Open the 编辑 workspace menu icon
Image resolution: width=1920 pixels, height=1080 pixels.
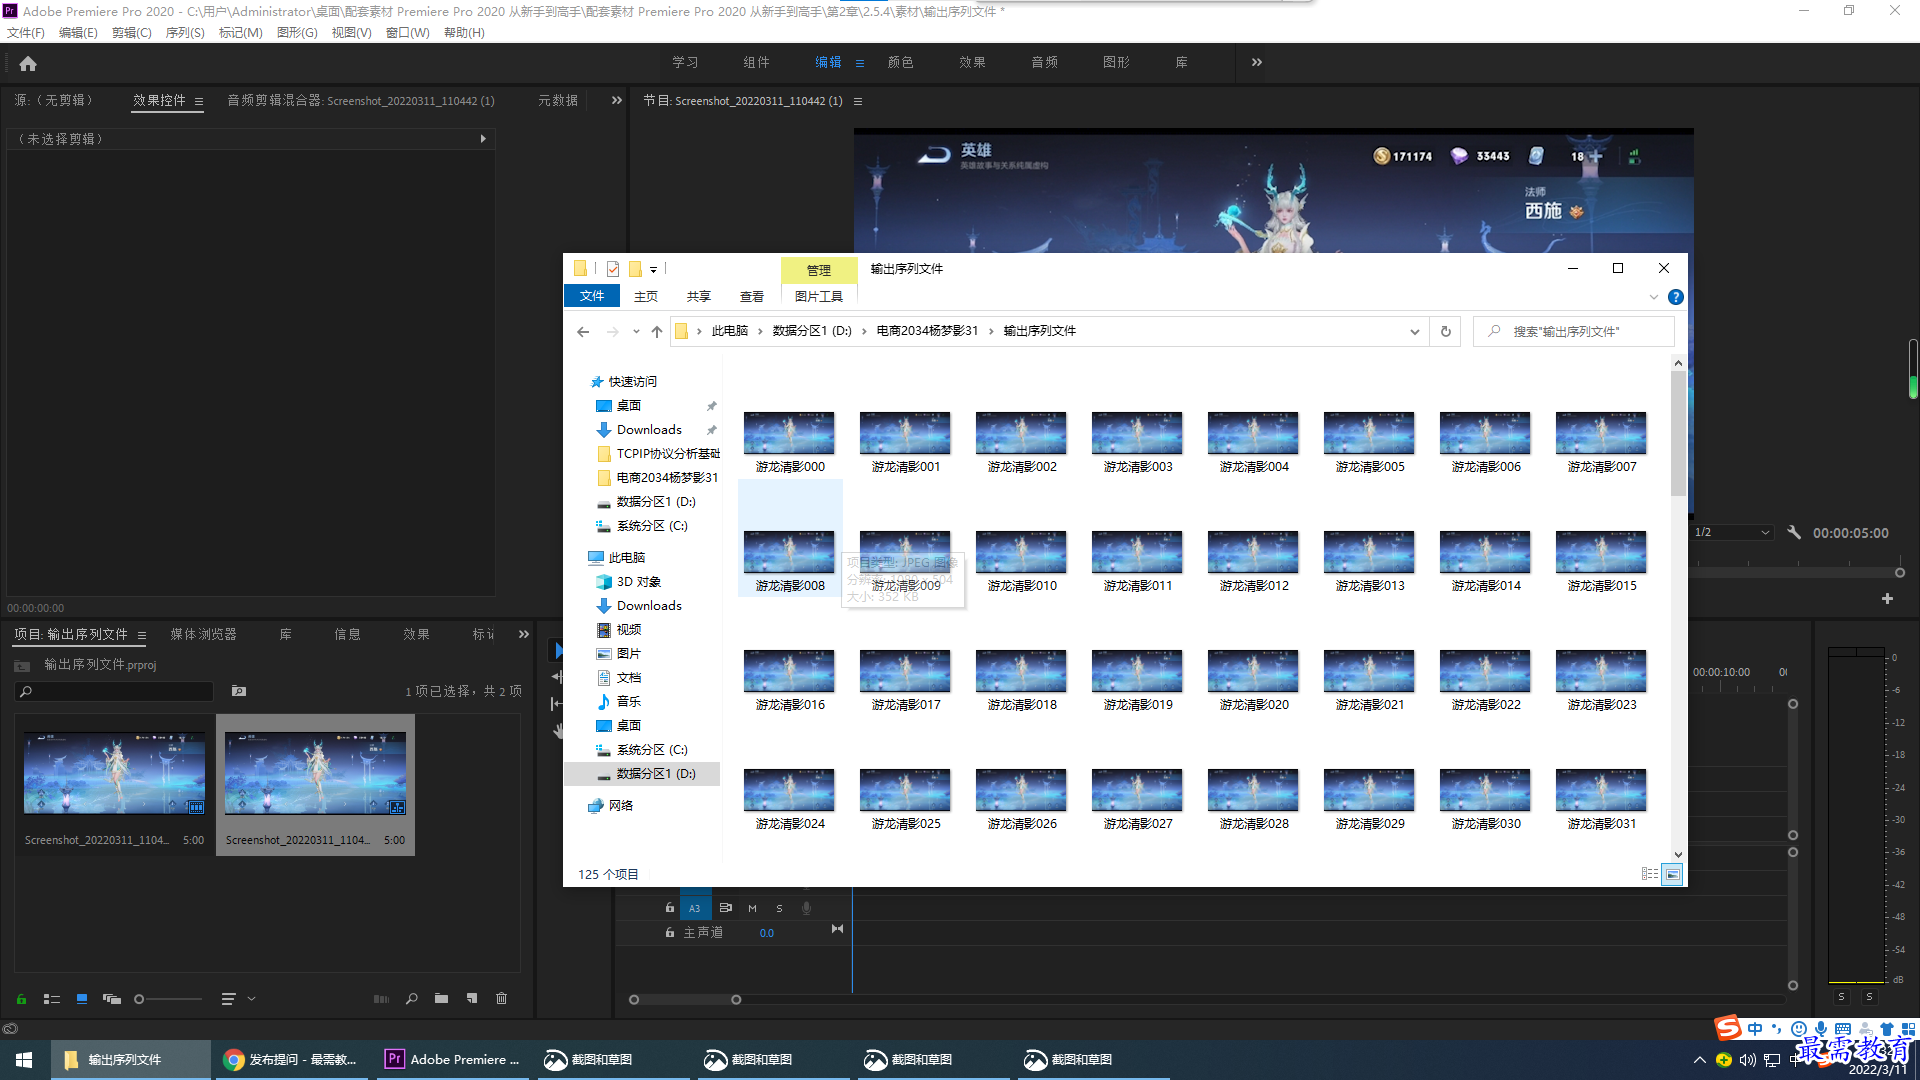click(x=860, y=63)
